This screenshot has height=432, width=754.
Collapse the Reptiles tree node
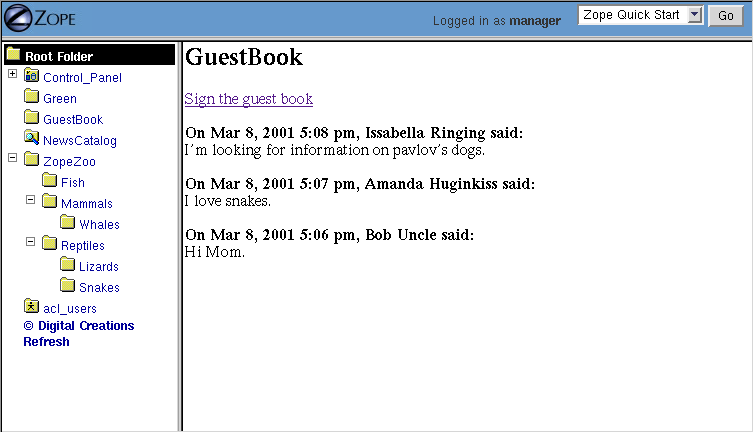click(x=30, y=242)
